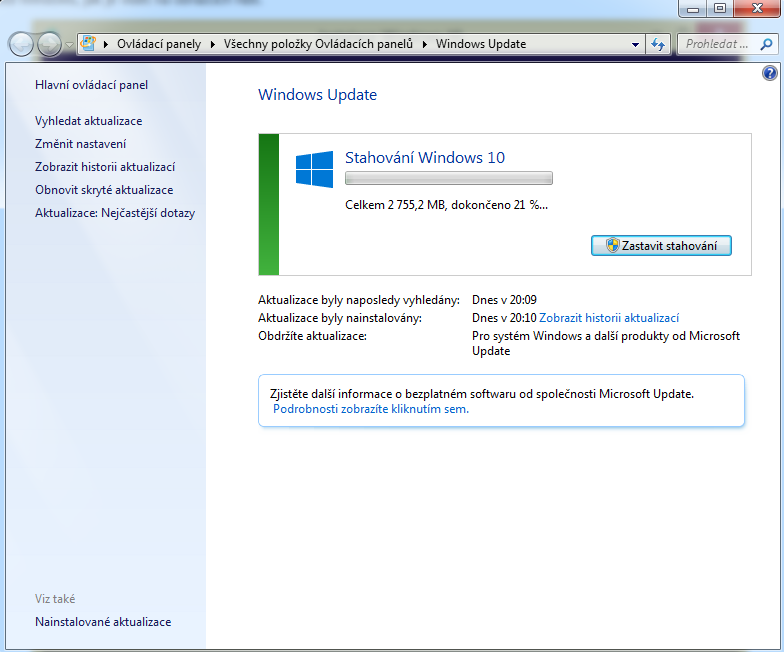Click the Windows Update page heading

click(x=318, y=95)
